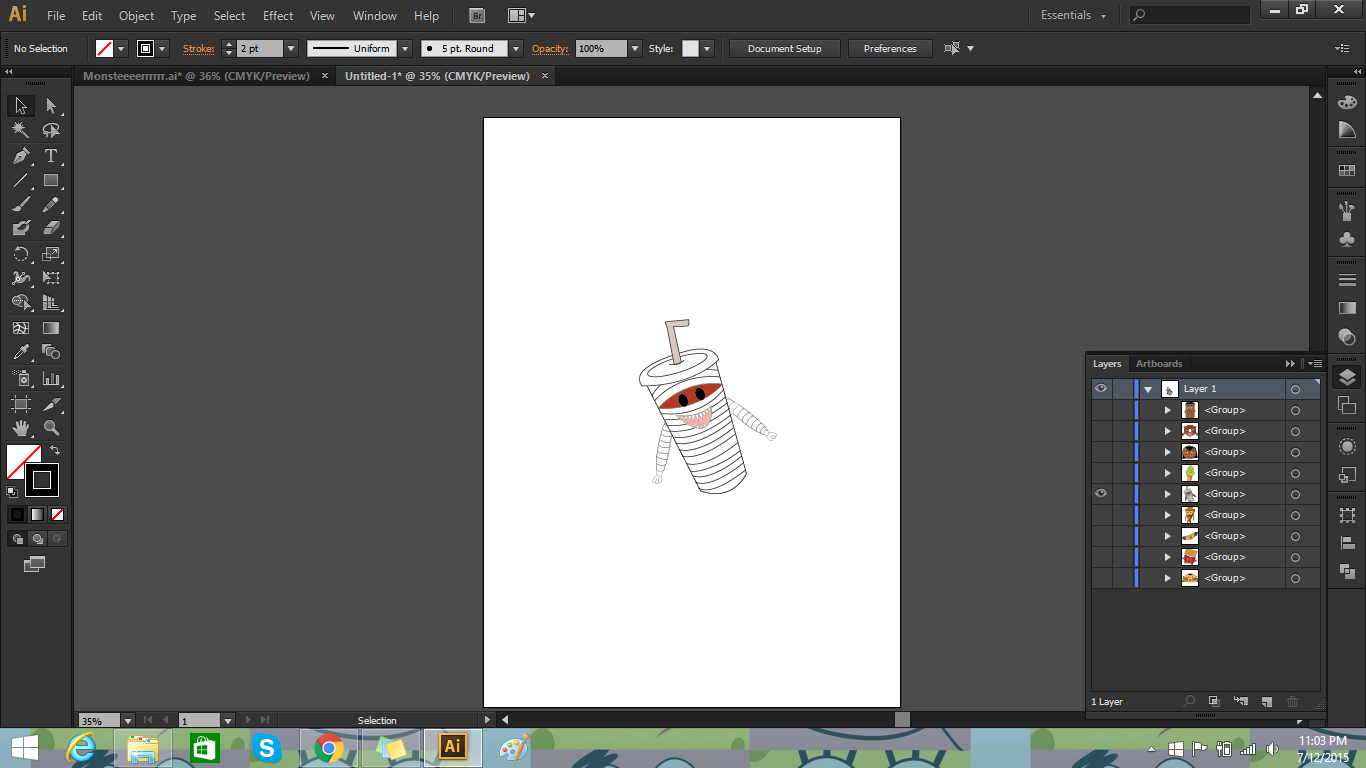Image resolution: width=1366 pixels, height=768 pixels.
Task: Open Google Chrome from the taskbar
Action: pyautogui.click(x=328, y=747)
